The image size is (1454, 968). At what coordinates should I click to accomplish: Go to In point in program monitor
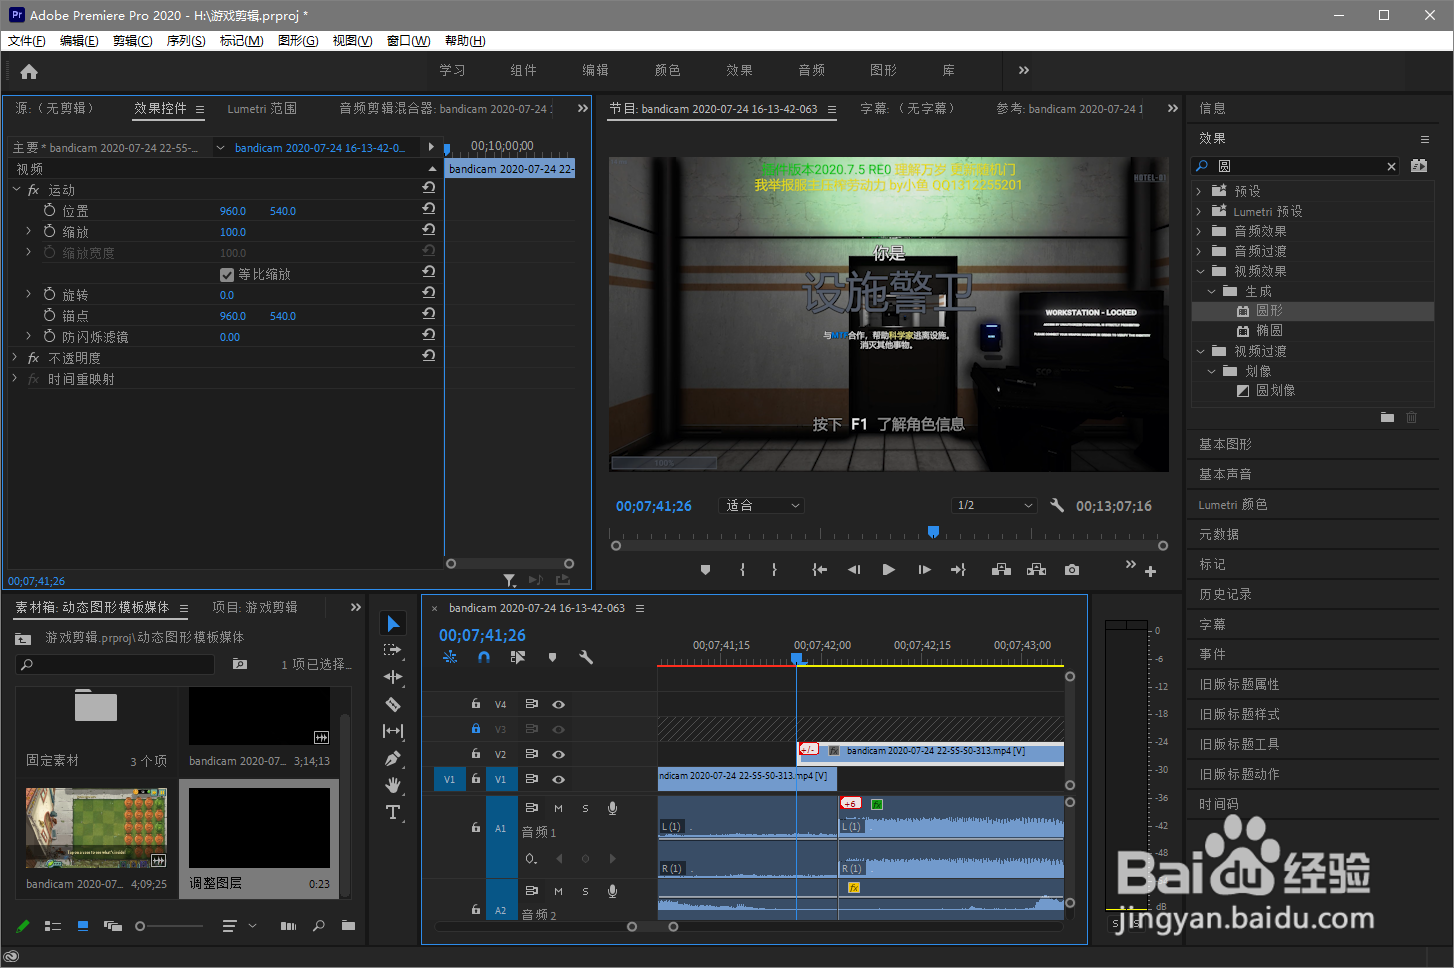click(819, 570)
